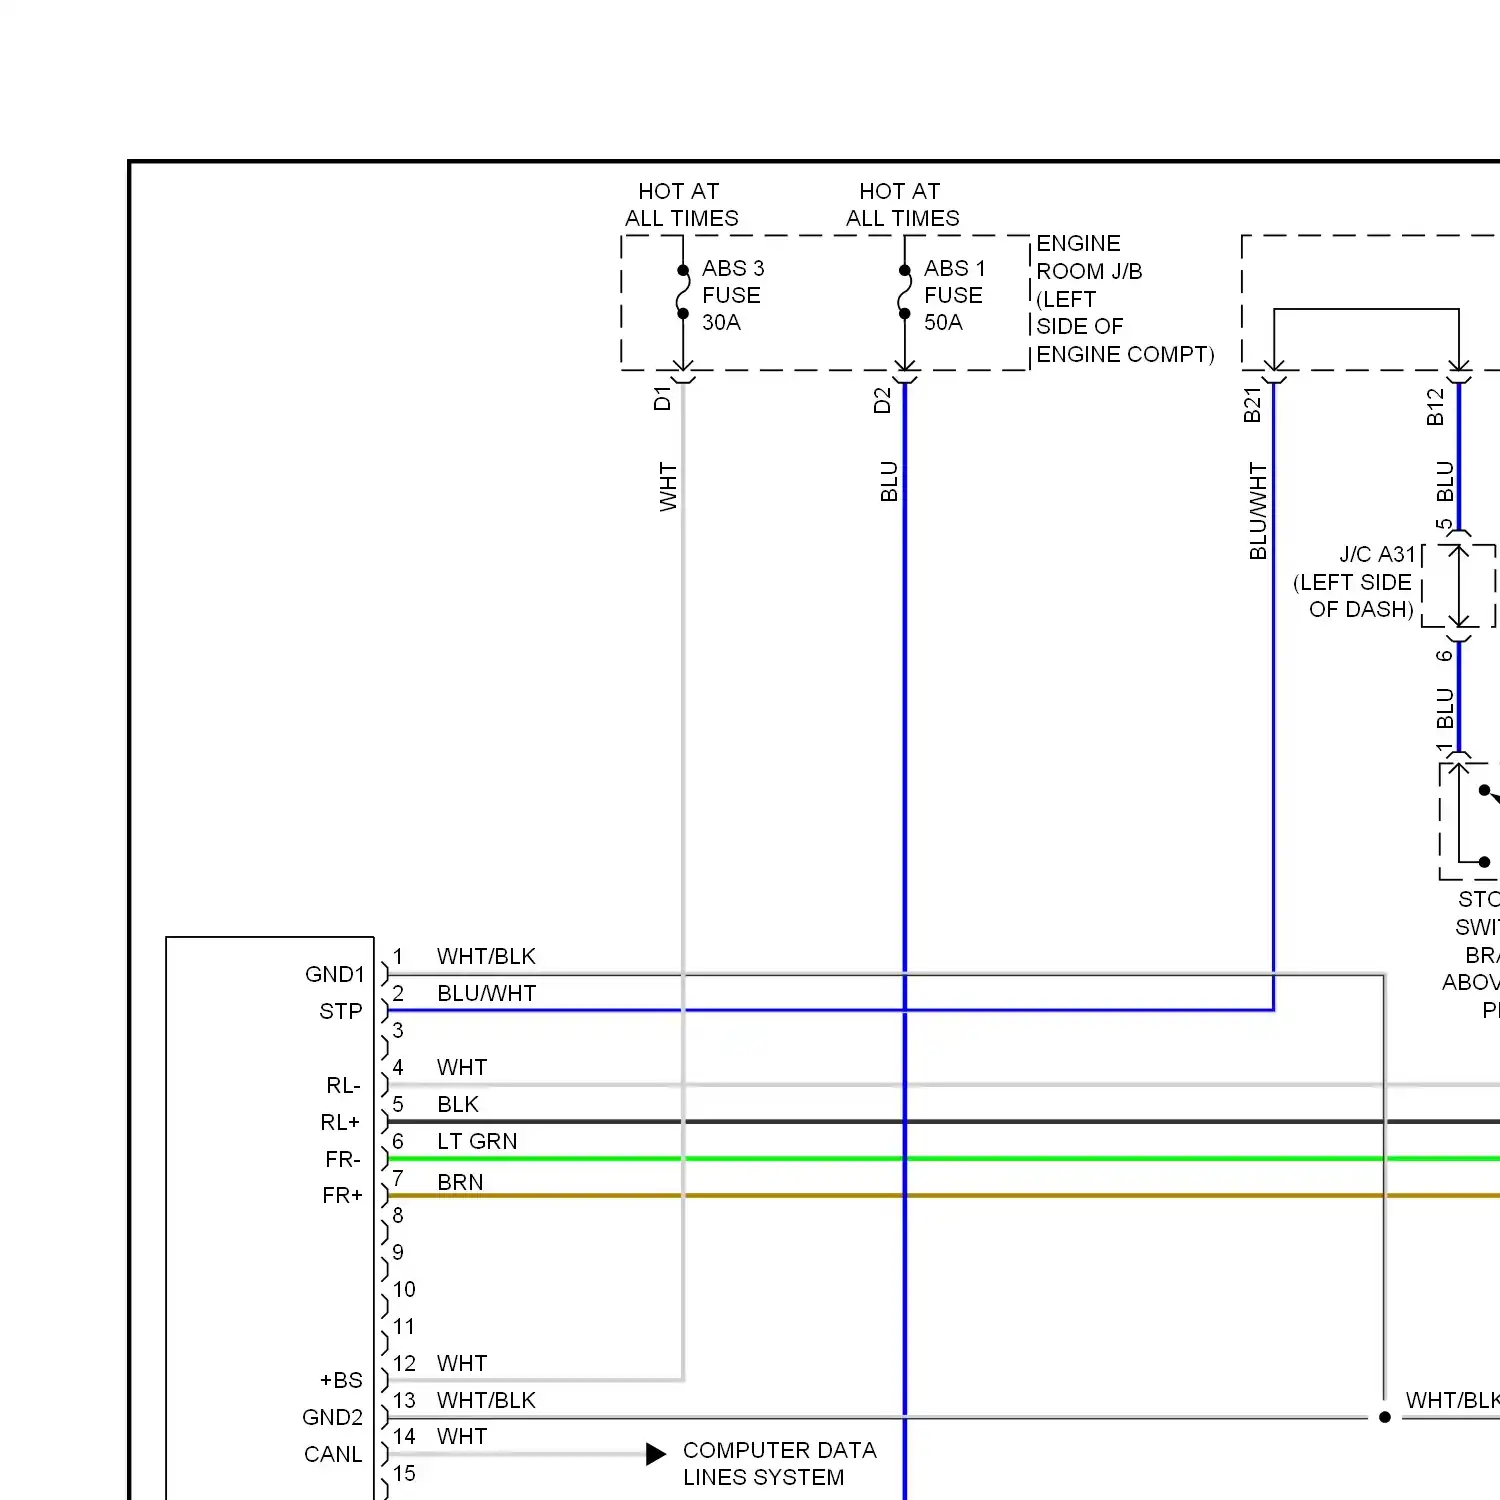Click the D2 connector label

click(x=882, y=401)
